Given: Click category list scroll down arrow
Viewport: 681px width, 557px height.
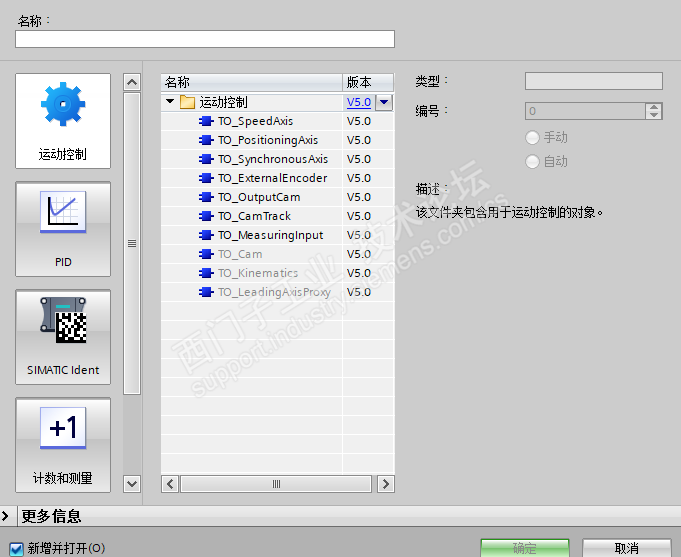Looking at the screenshot, I should (132, 484).
